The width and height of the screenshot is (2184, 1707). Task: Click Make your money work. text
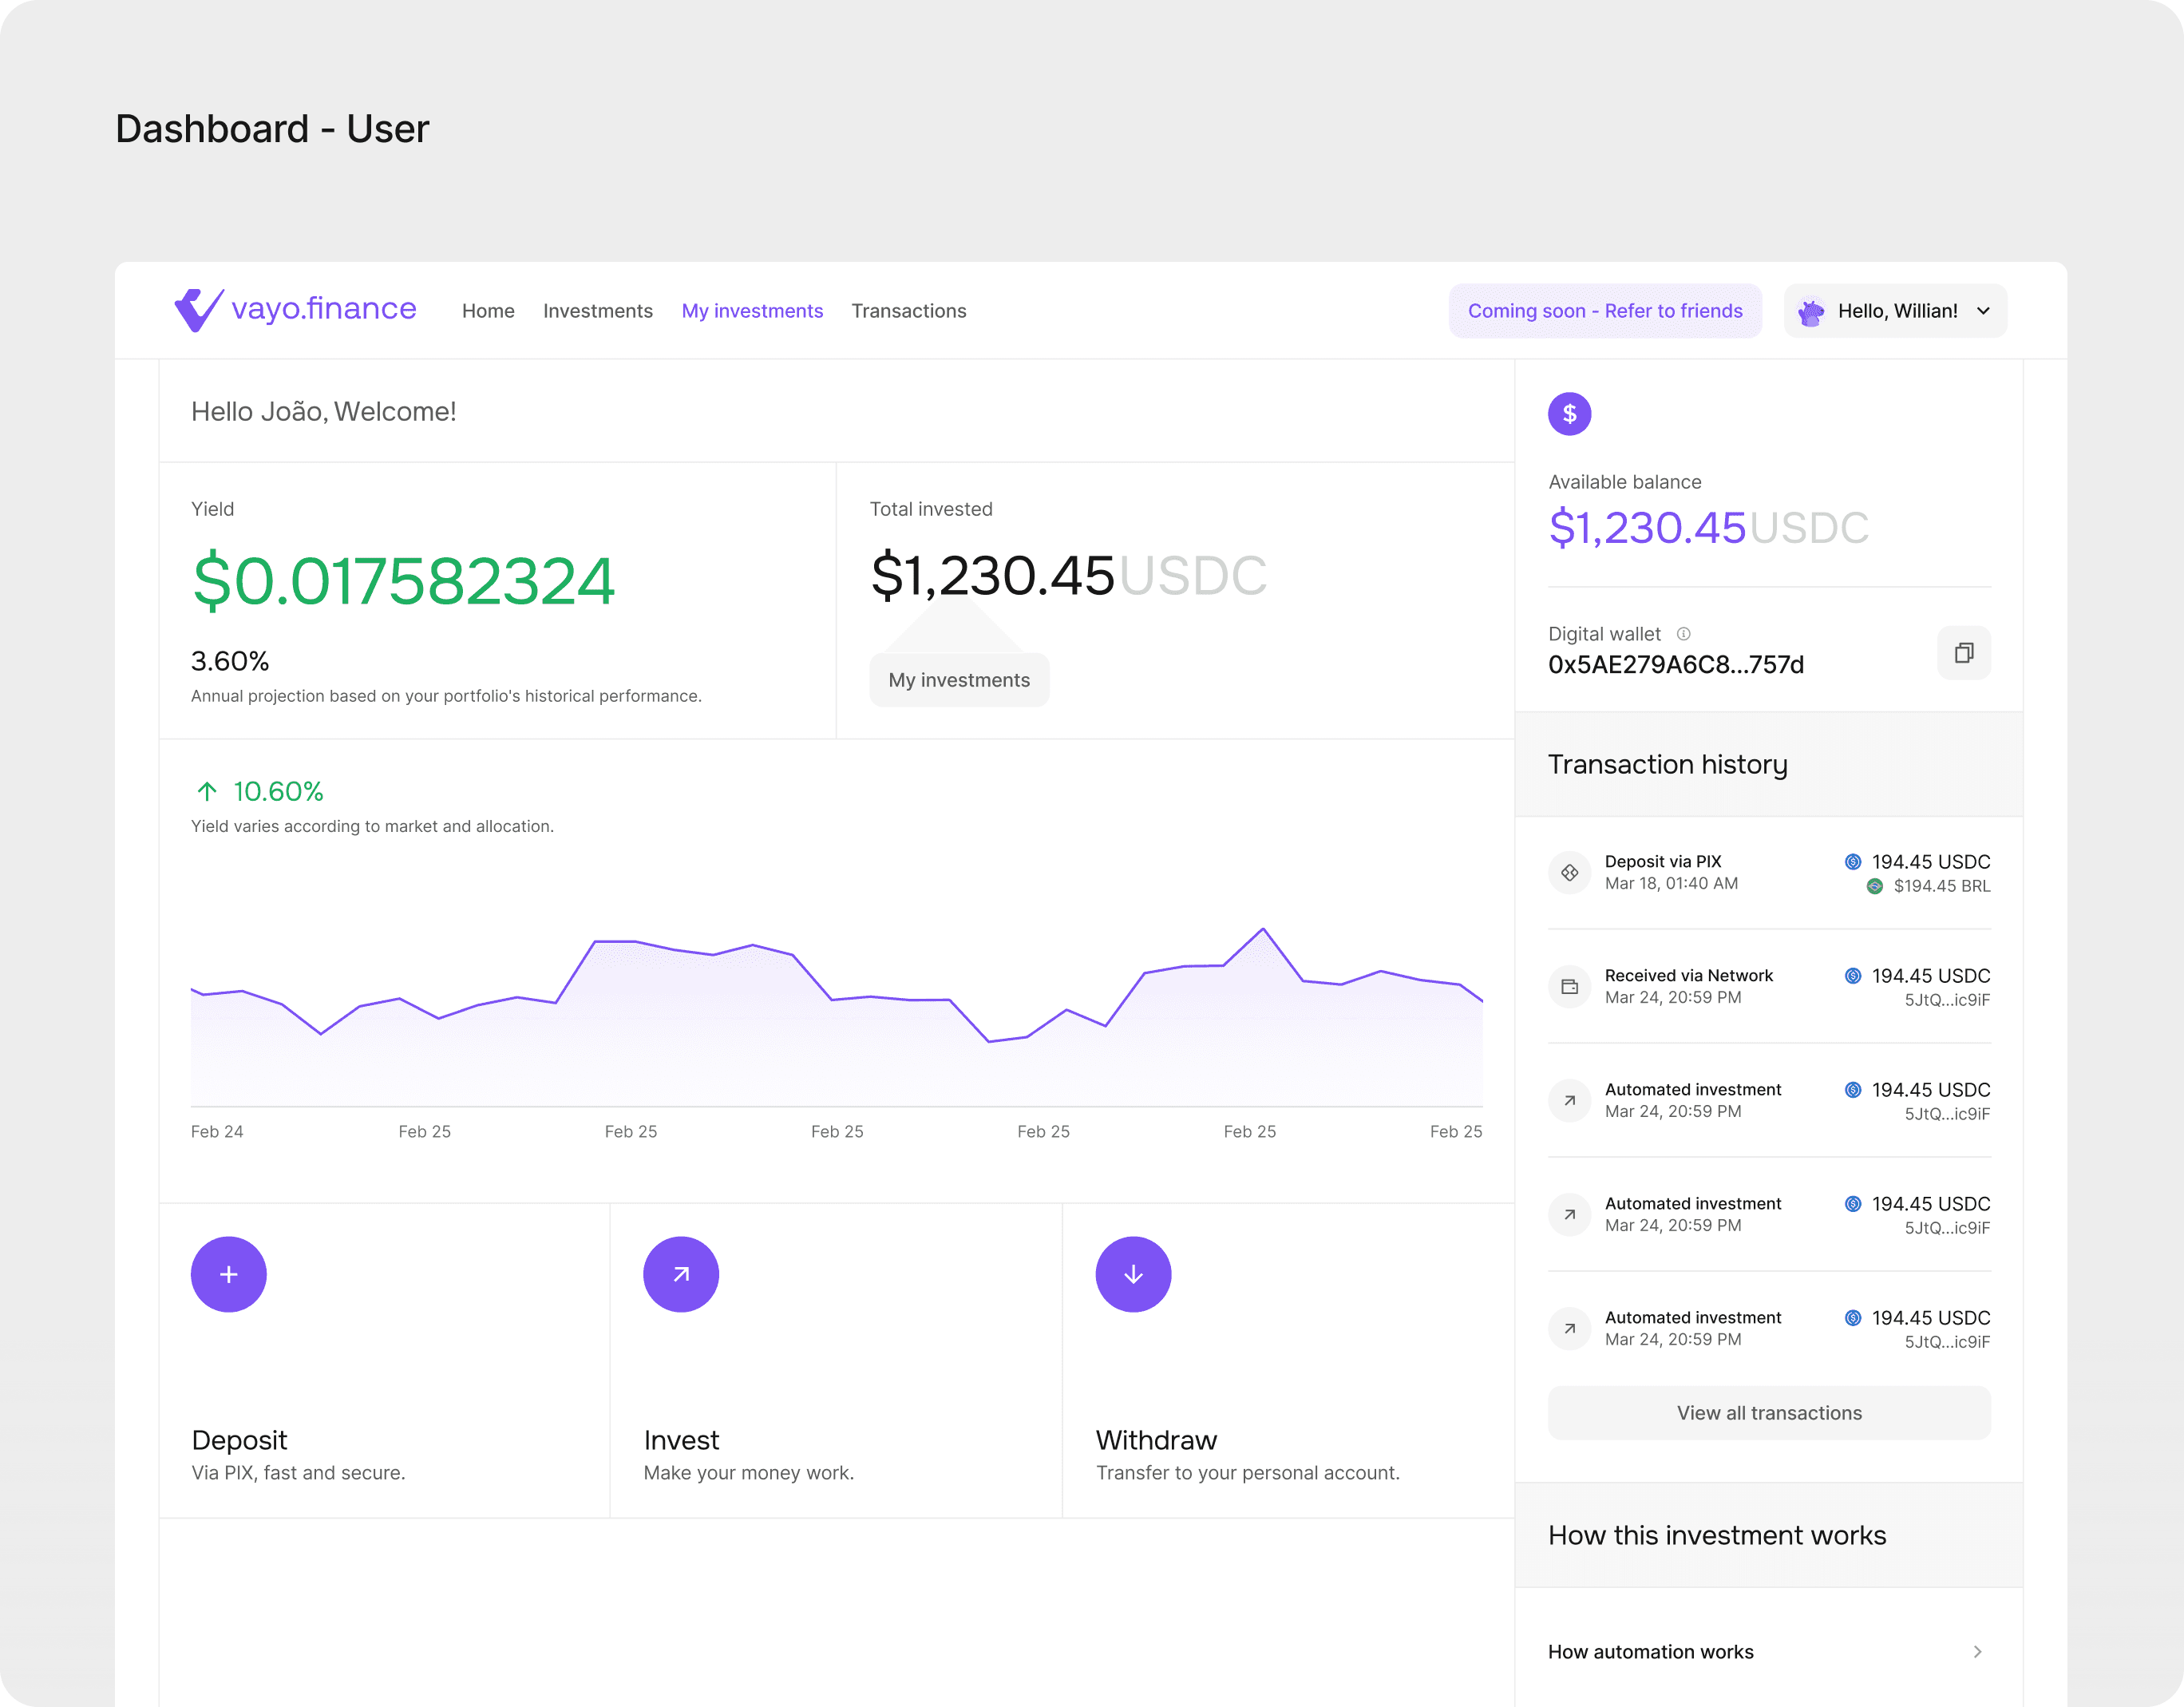pyautogui.click(x=748, y=1473)
